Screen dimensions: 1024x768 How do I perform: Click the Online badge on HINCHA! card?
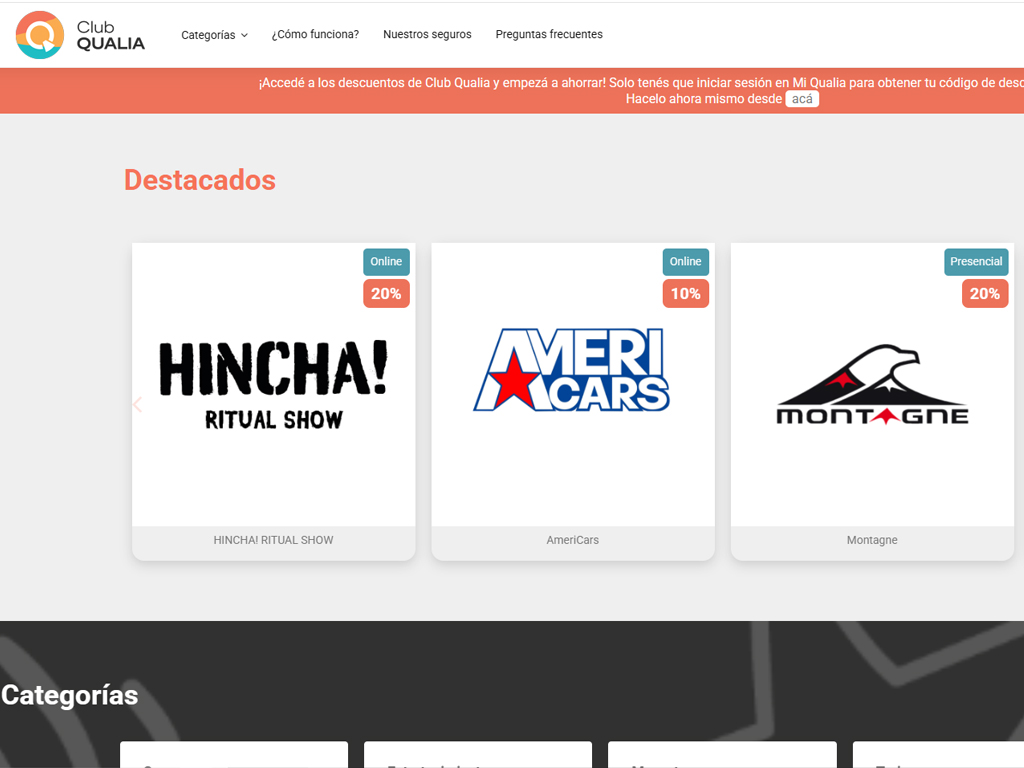pos(386,262)
